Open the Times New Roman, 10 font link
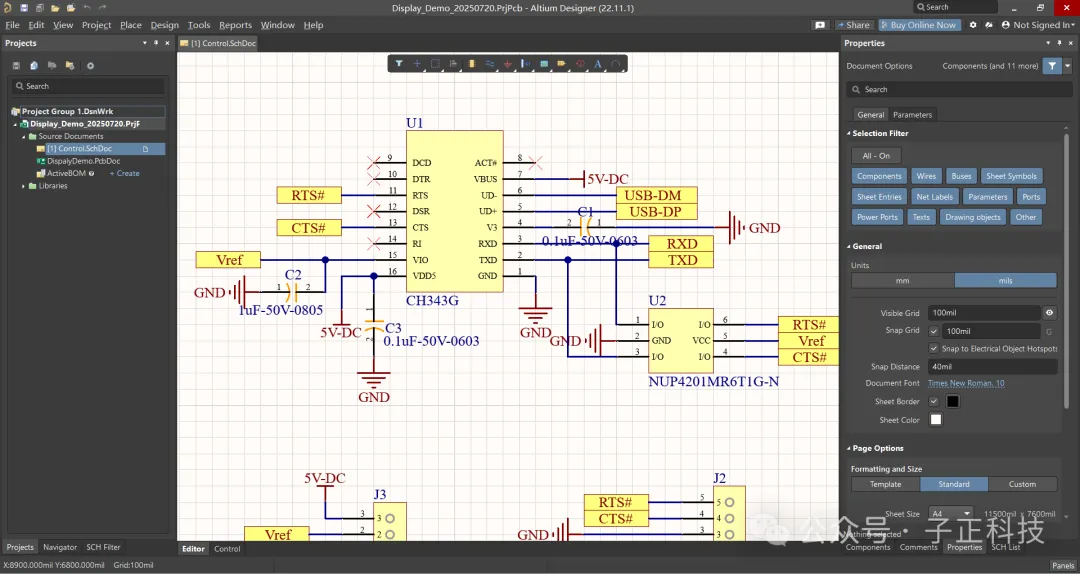Viewport: 1080px width, 574px height. [966, 383]
